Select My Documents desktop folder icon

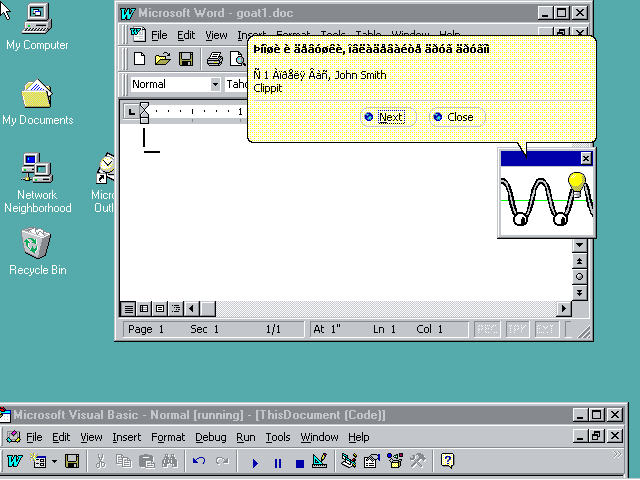pos(37,103)
